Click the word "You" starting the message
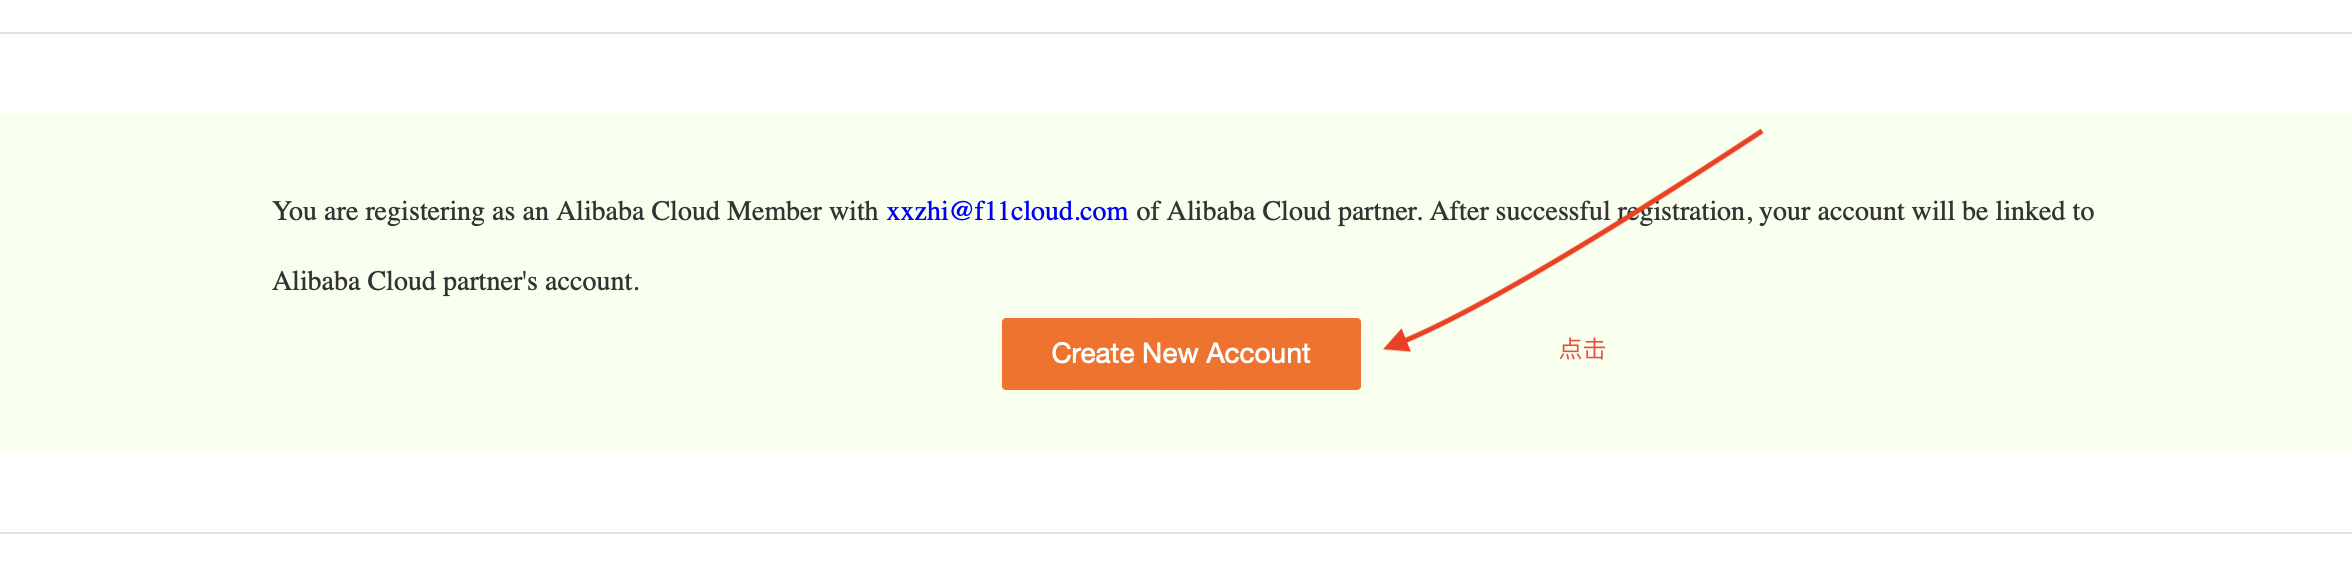 (x=294, y=211)
